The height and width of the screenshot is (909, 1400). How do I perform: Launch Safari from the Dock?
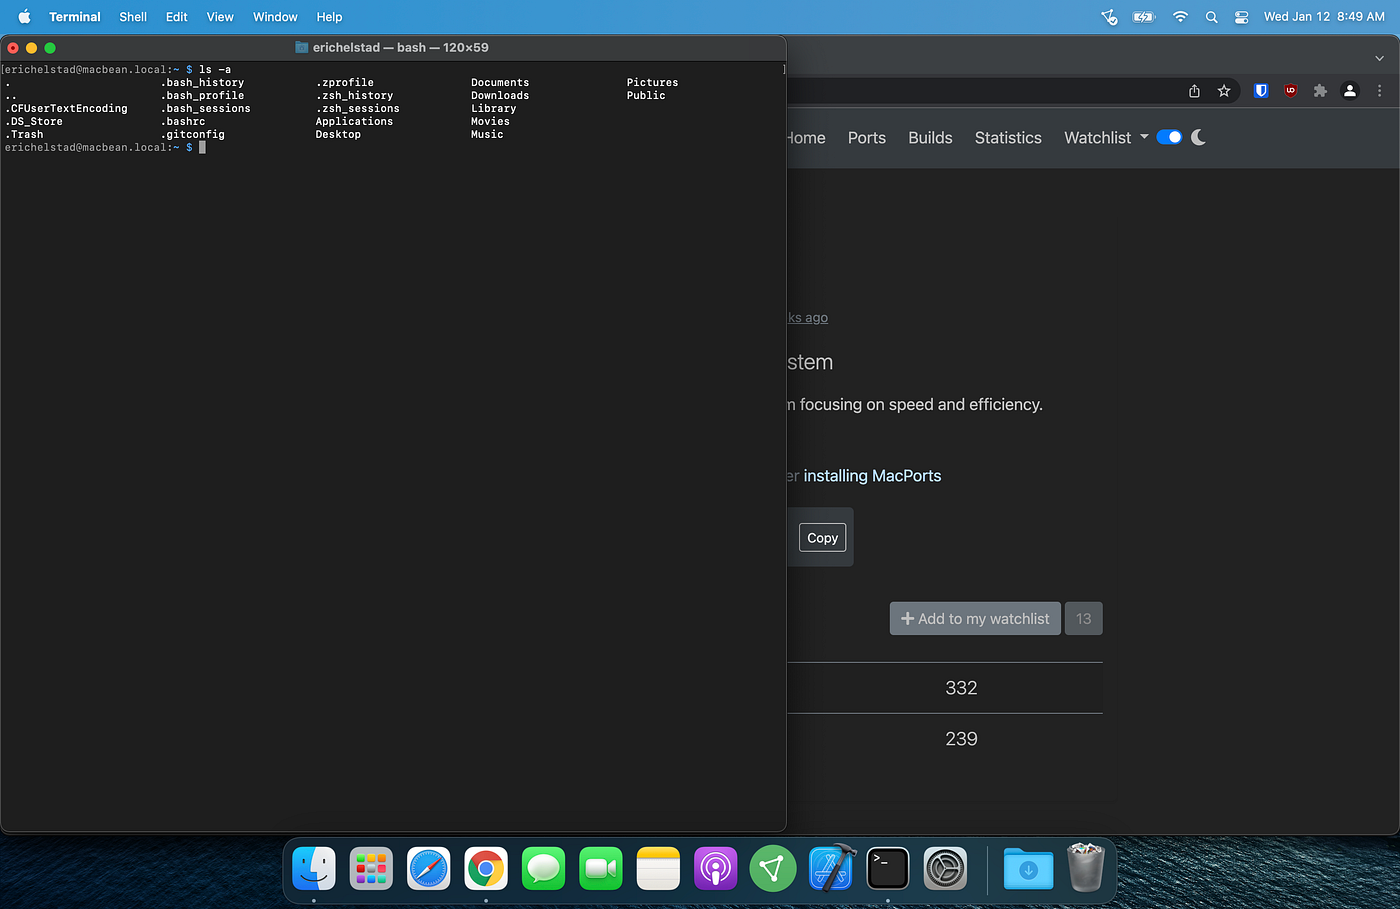click(429, 868)
